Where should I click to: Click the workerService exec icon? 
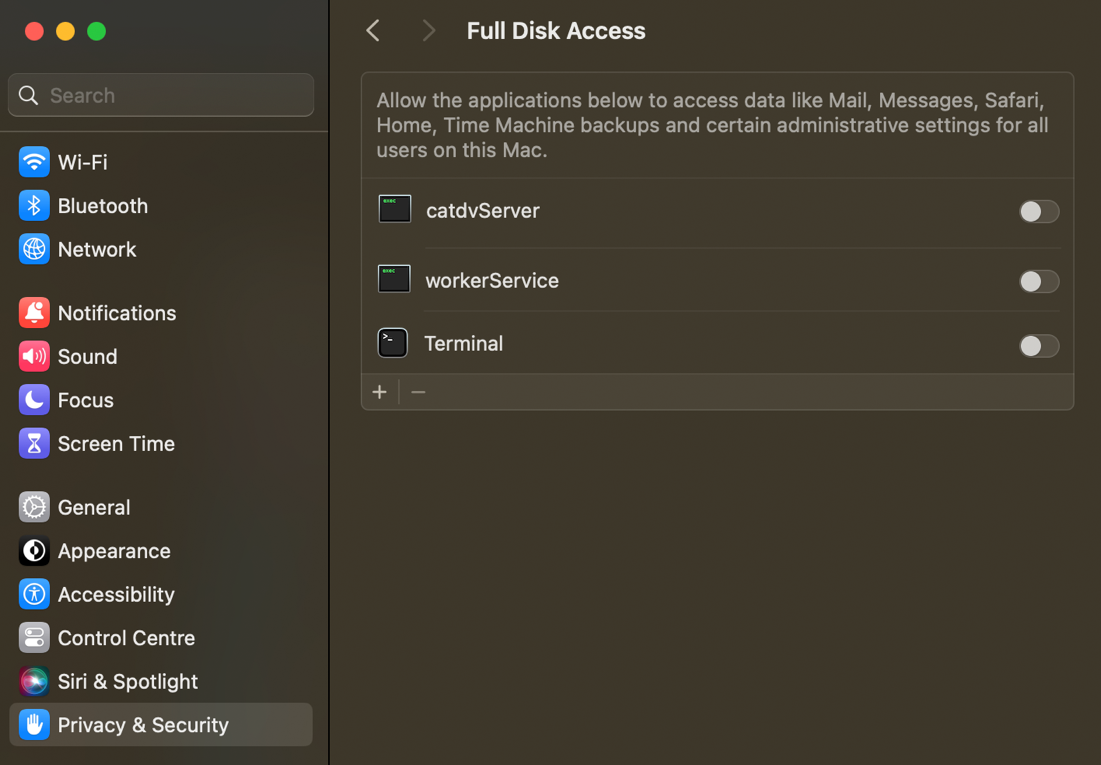tap(394, 279)
